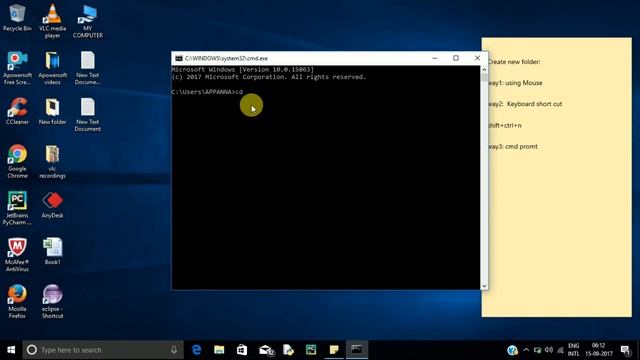Click the Microsoft Windows version line in cmd
The height and width of the screenshot is (360, 640).
tap(242, 70)
